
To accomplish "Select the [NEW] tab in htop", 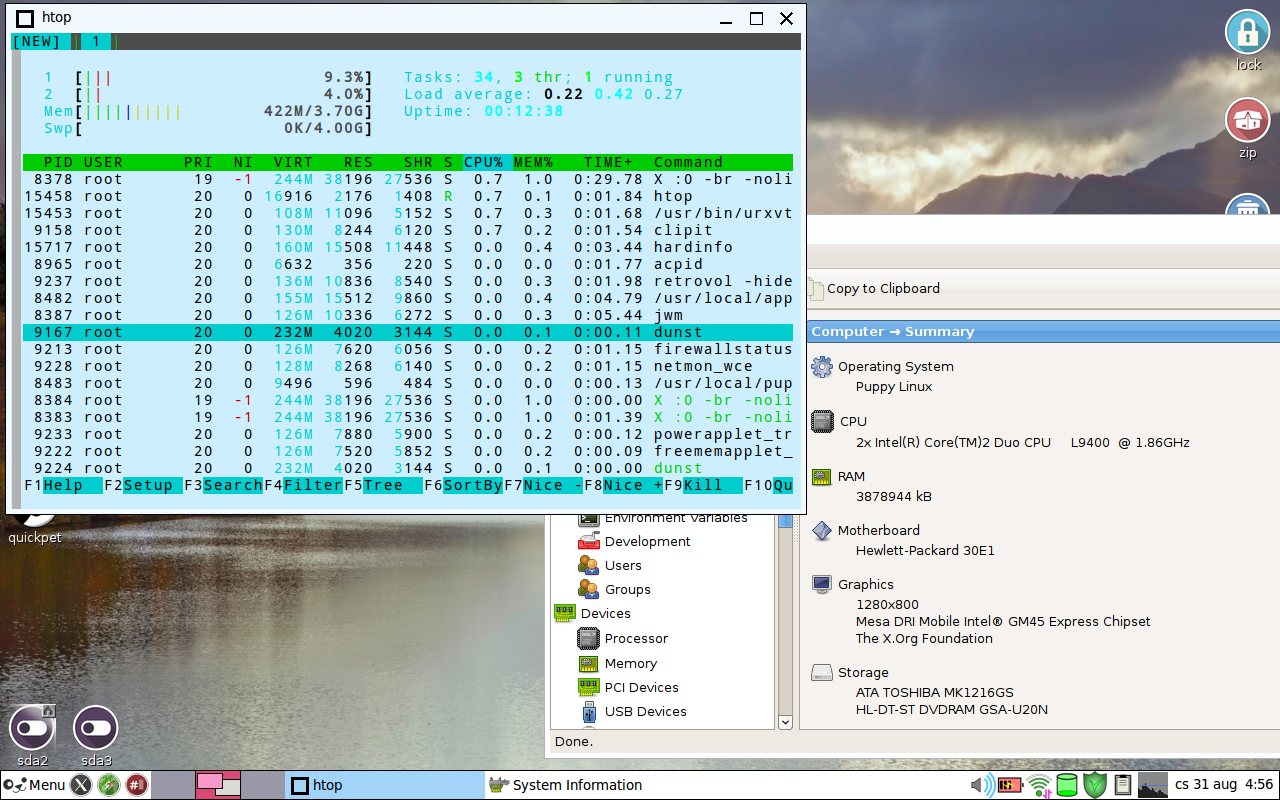I will pyautogui.click(x=37, y=41).
